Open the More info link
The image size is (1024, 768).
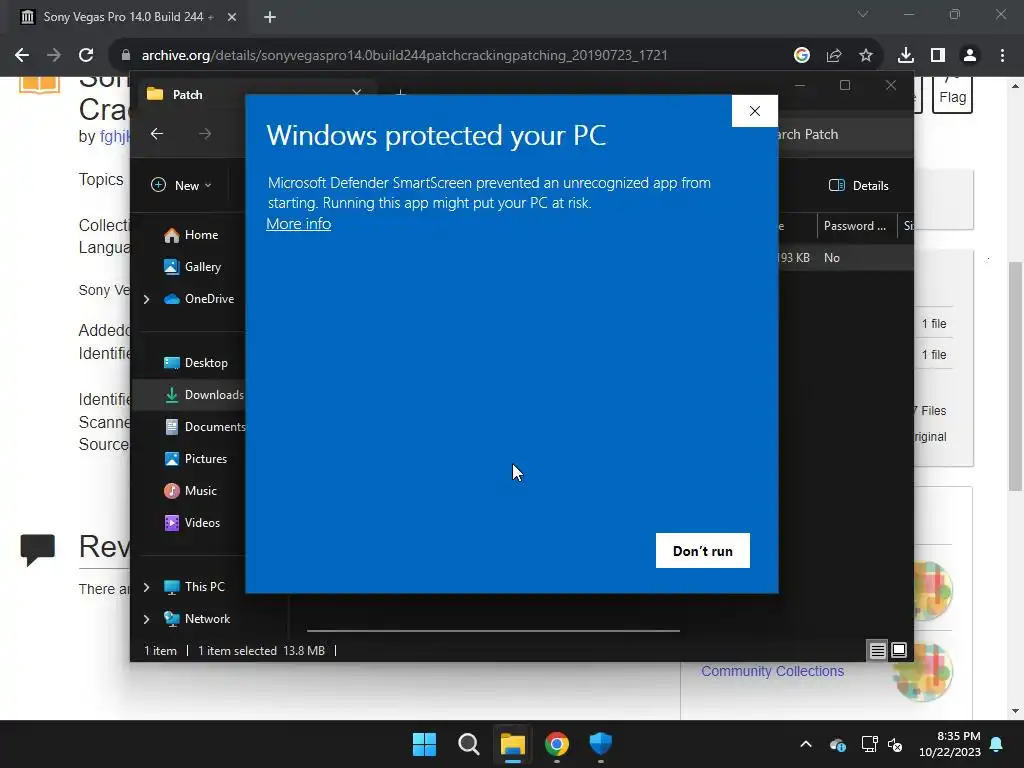point(298,223)
